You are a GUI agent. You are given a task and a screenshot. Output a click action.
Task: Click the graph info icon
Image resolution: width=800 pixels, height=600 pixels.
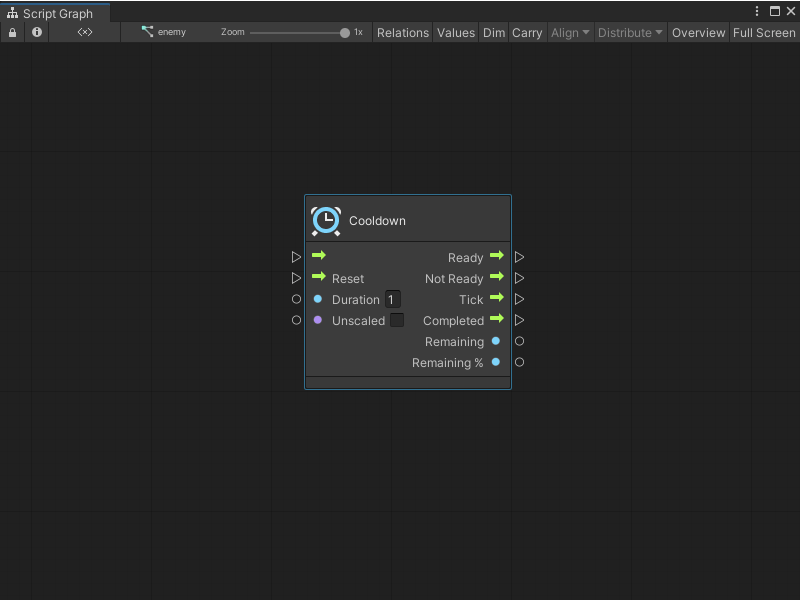pyautogui.click(x=37, y=32)
